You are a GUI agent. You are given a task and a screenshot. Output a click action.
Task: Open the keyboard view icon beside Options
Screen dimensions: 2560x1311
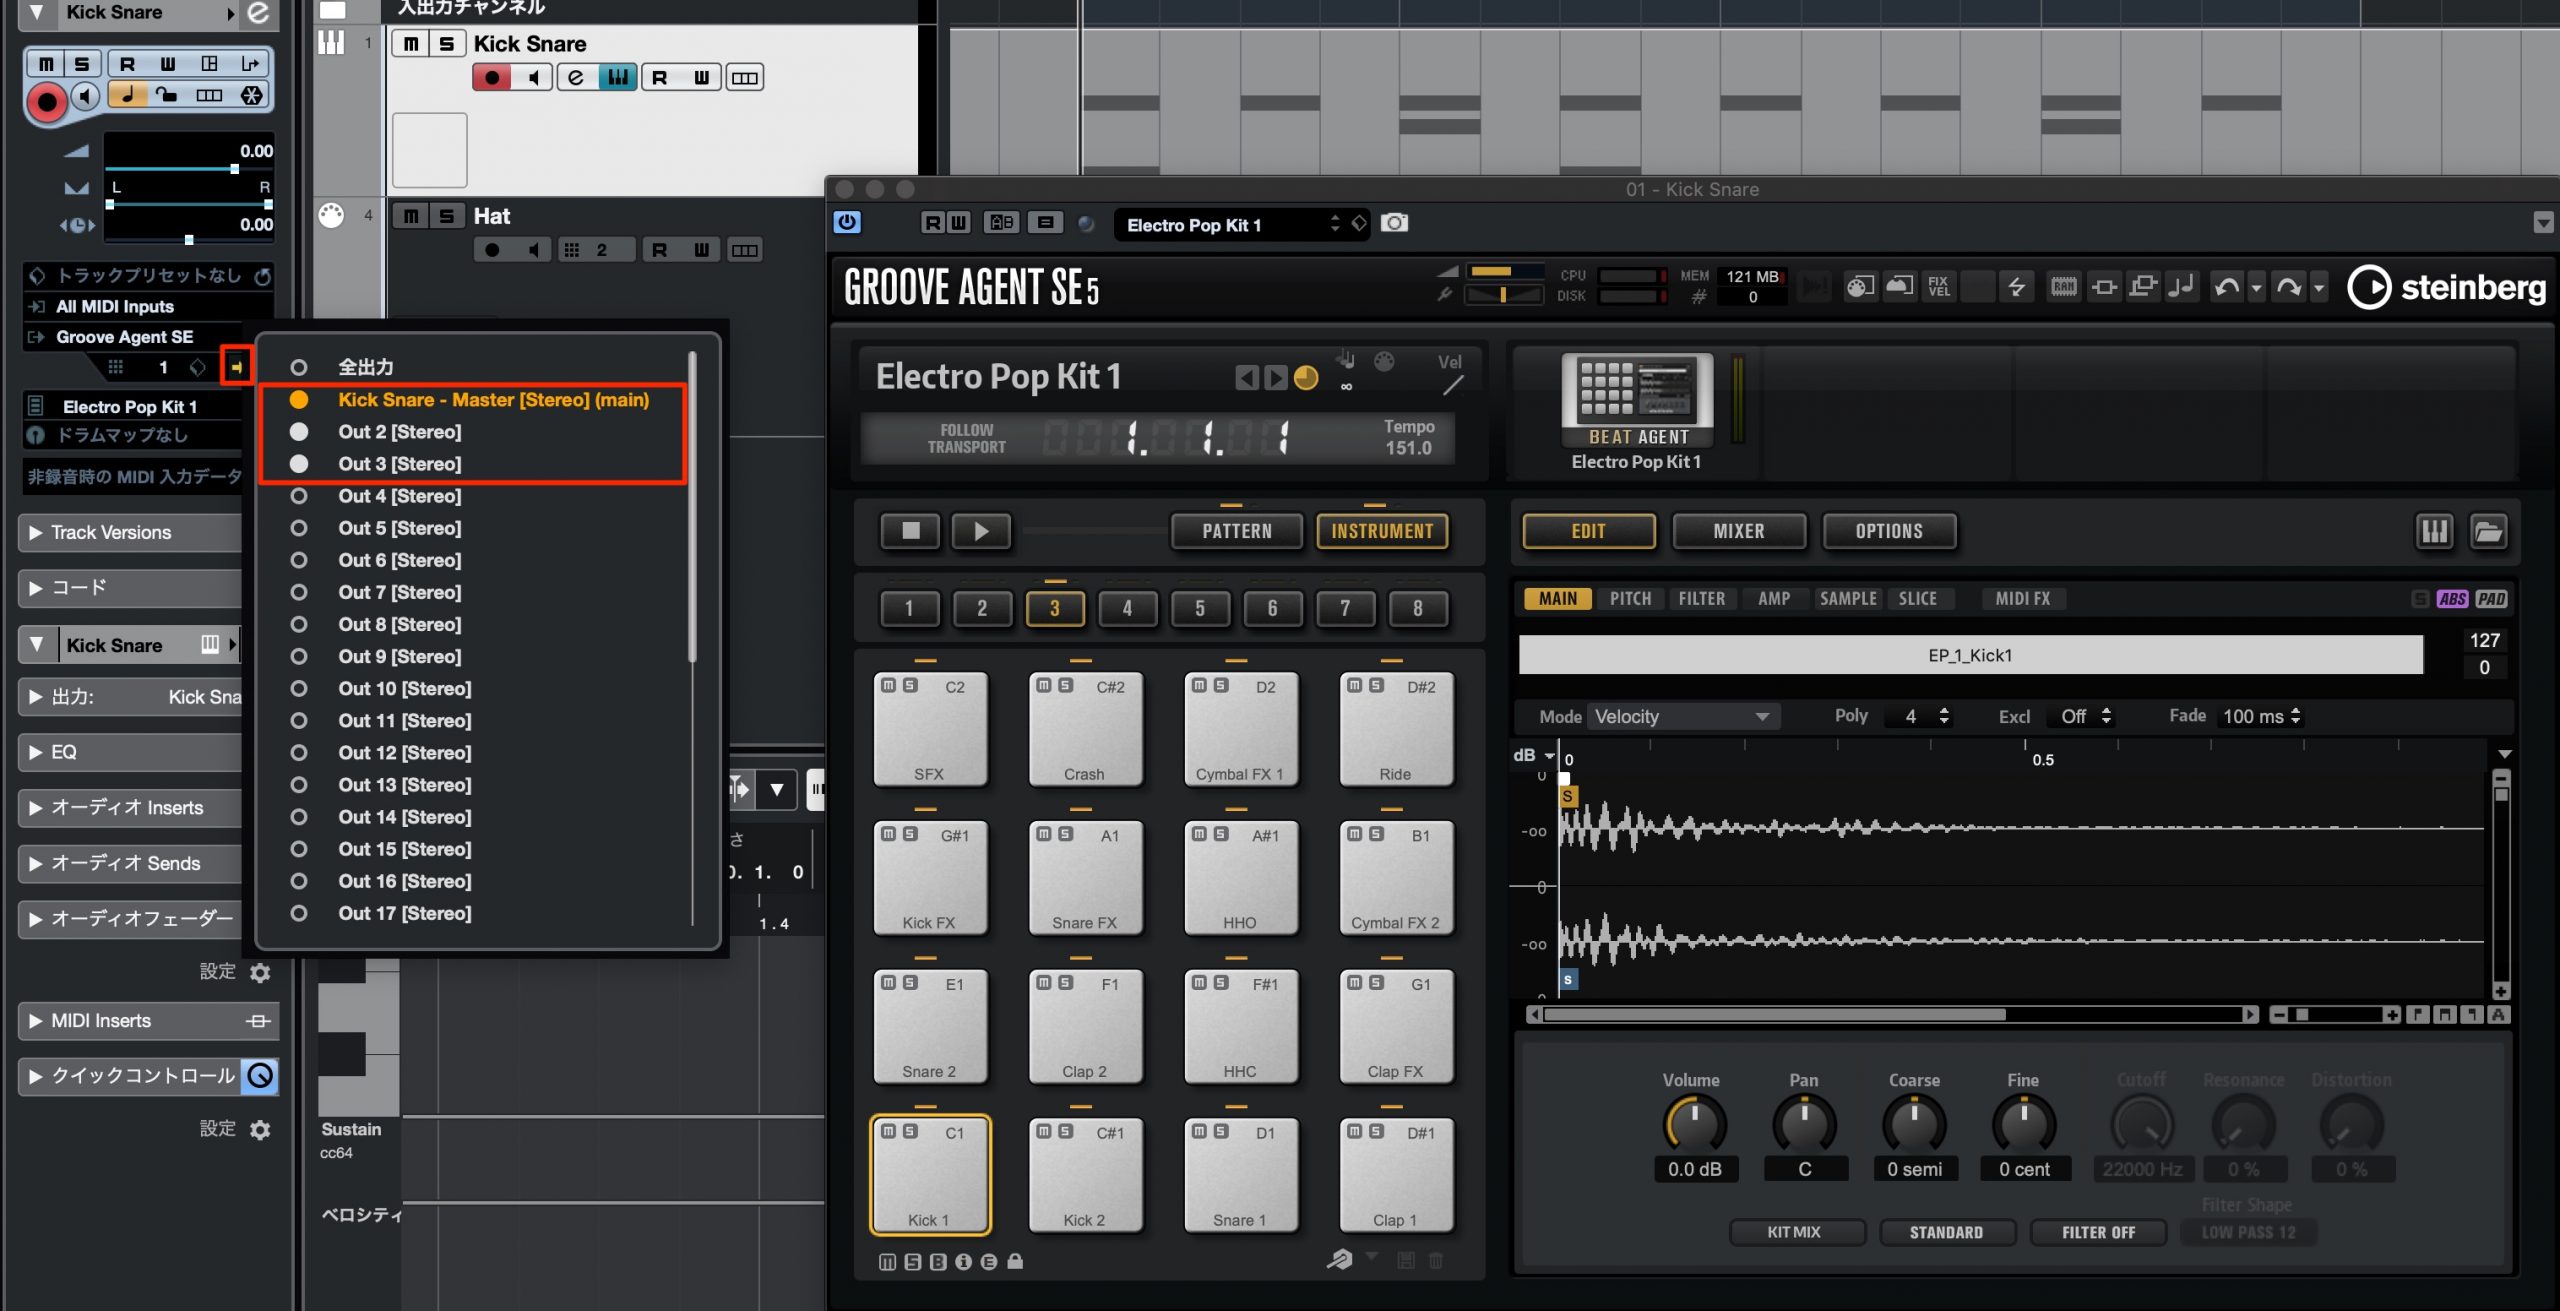tap(2434, 531)
